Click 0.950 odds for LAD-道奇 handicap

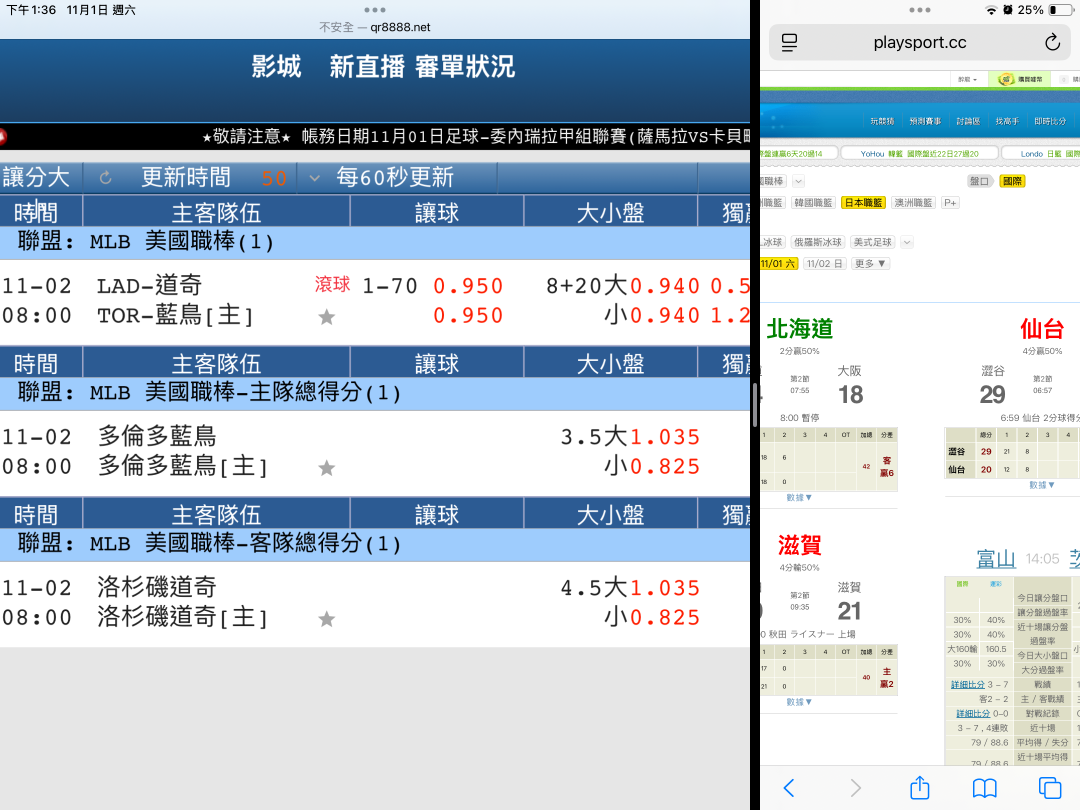(x=468, y=286)
